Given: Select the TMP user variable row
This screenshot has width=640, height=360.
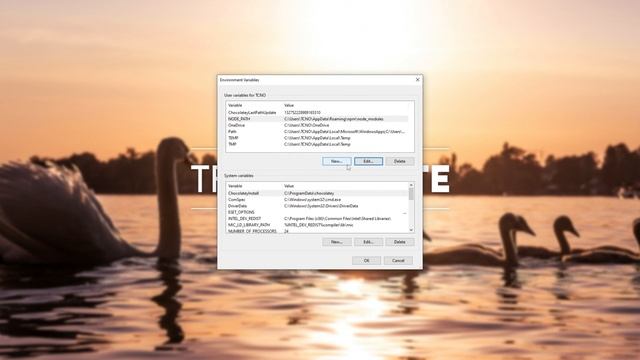Looking at the screenshot, I should point(317,144).
